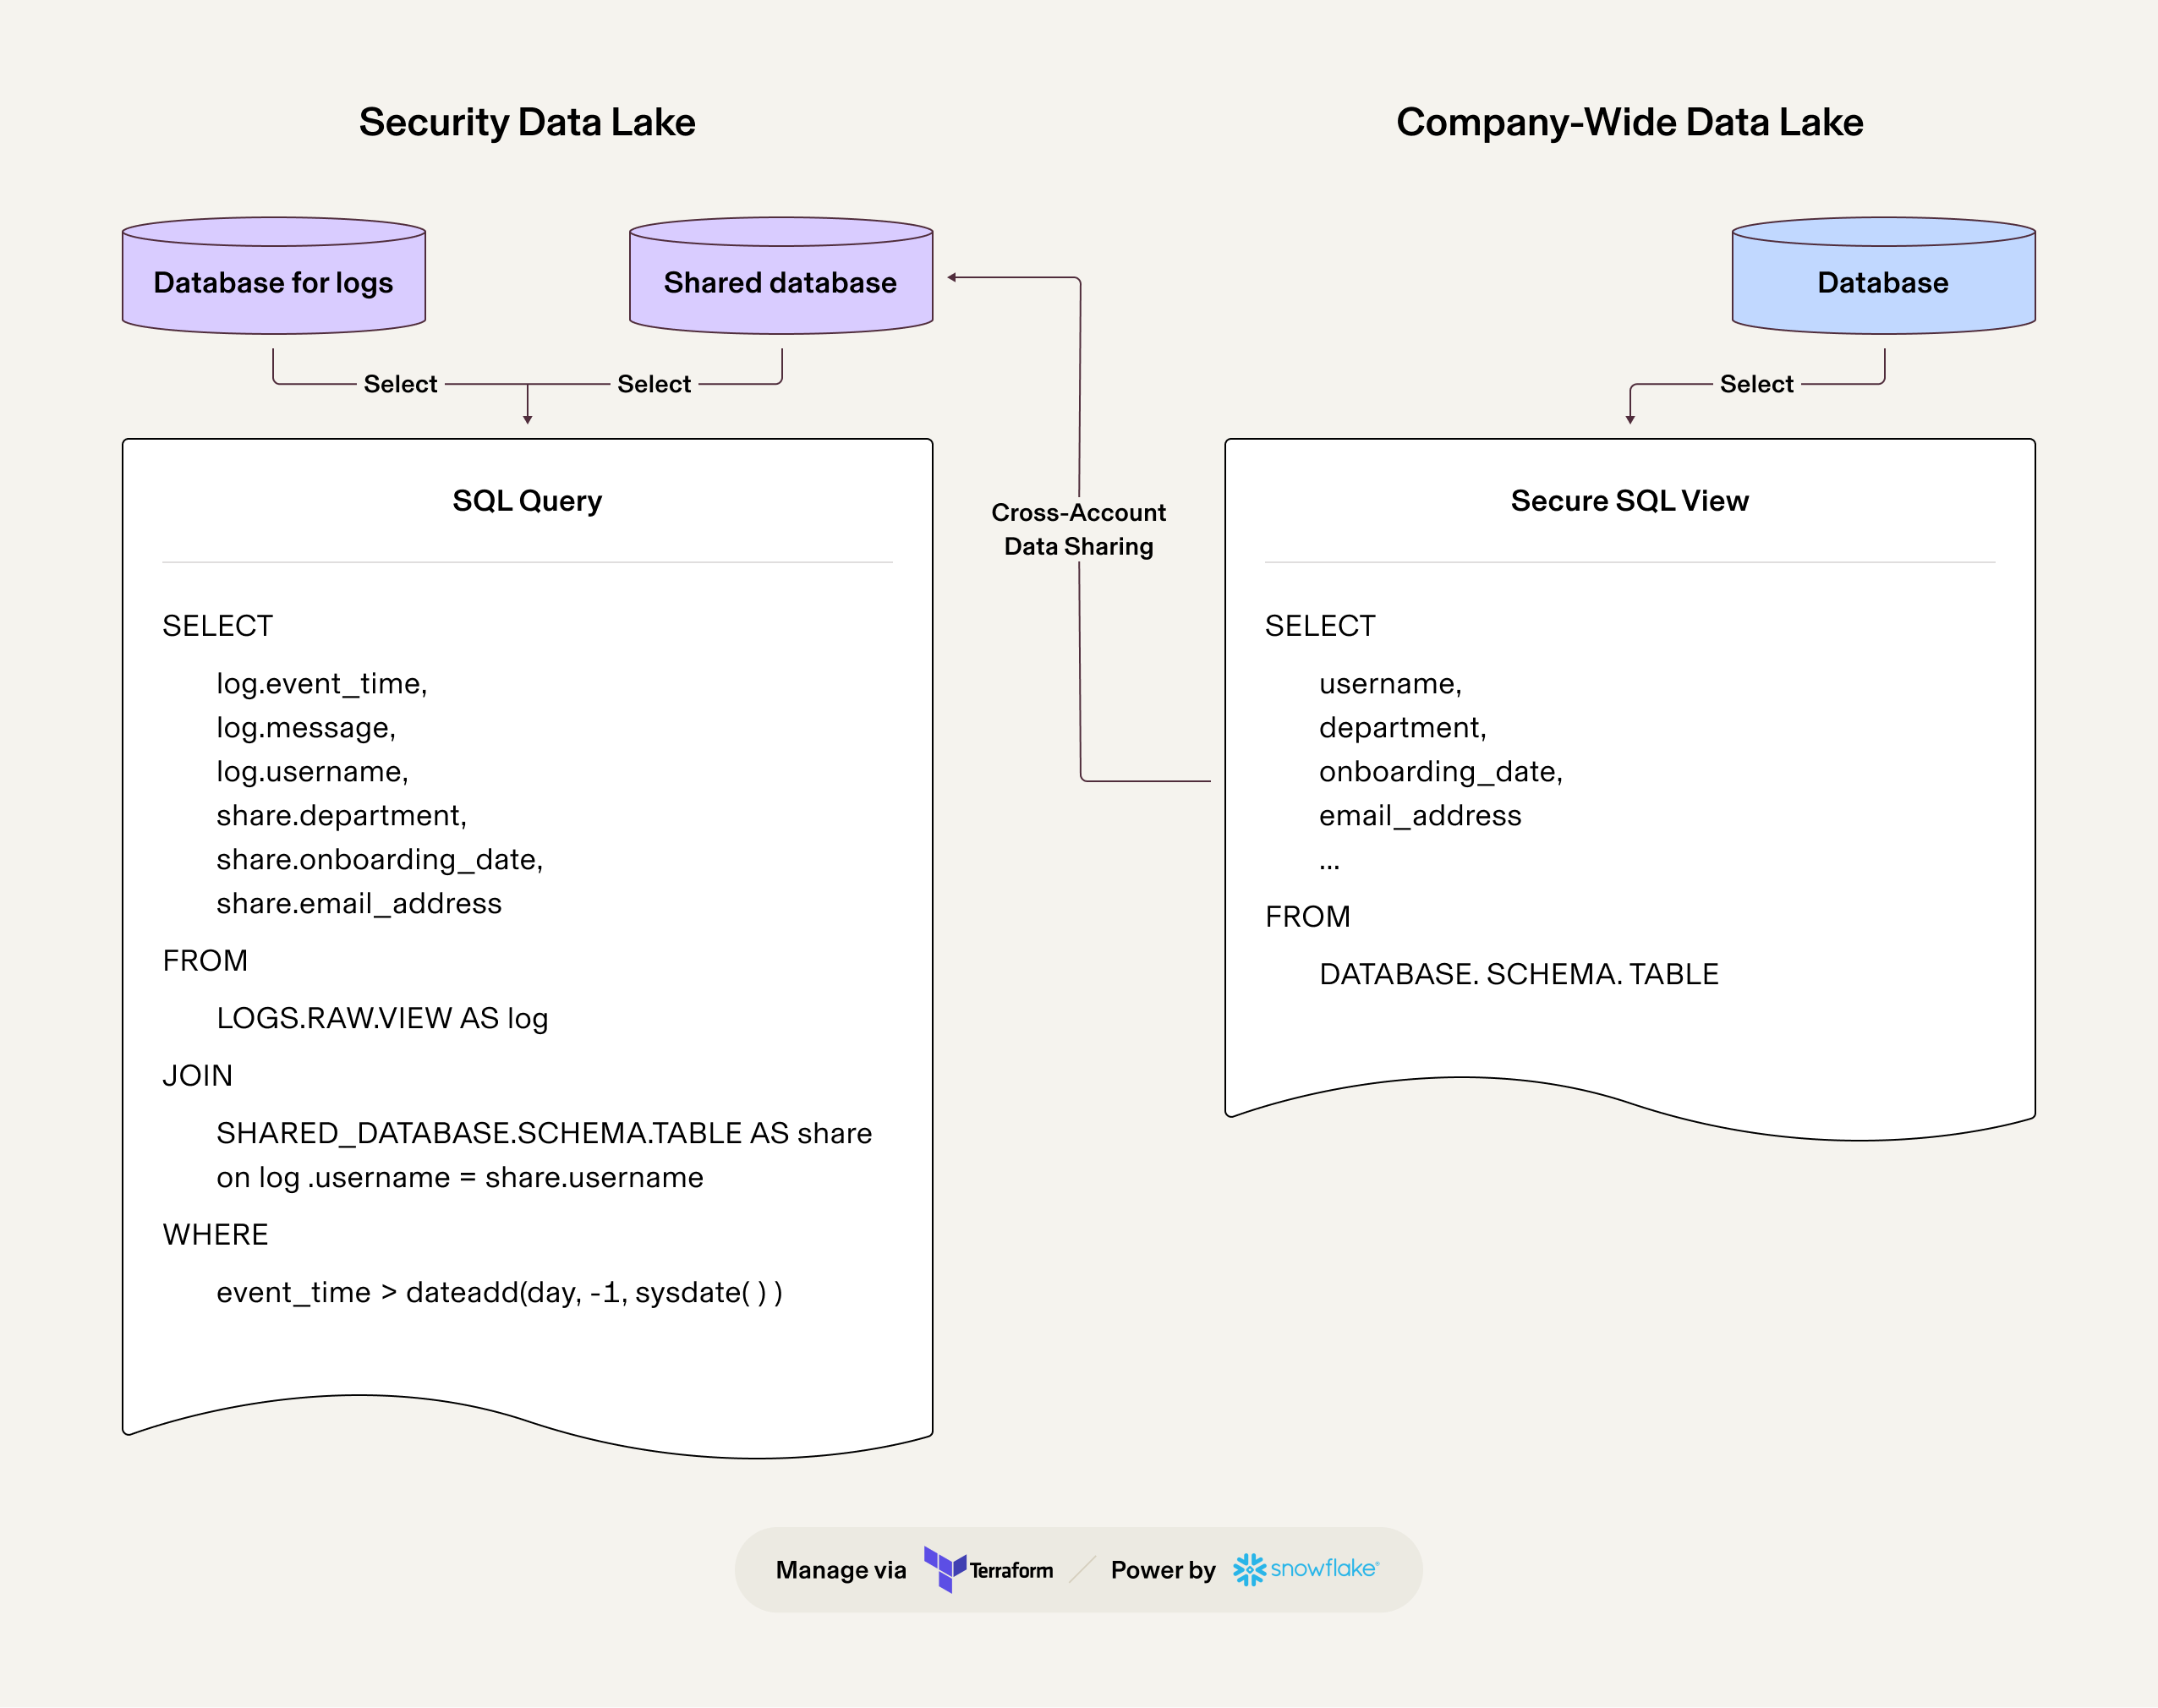Click the 'Security Data Lake' heading
This screenshot has width=2158, height=1708.
[527, 122]
